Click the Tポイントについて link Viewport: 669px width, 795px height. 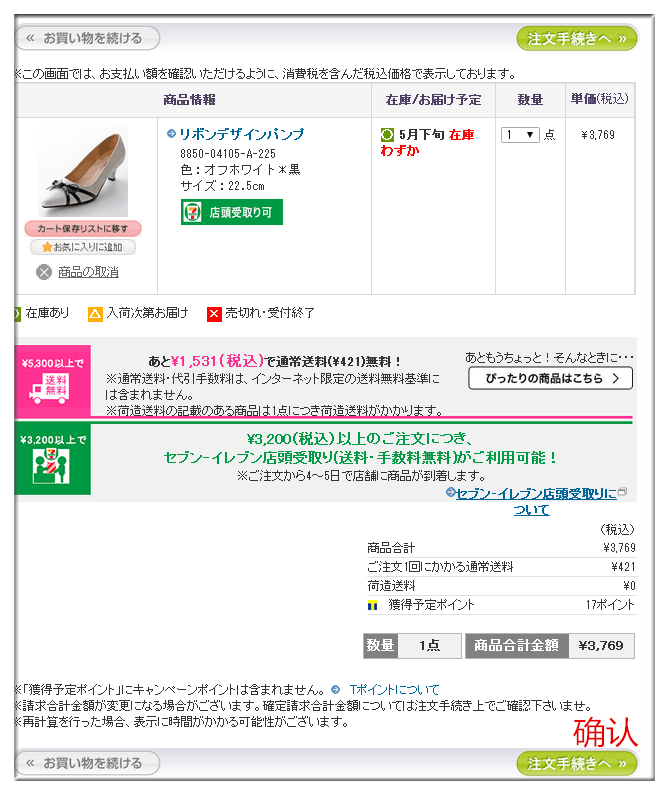coord(394,690)
